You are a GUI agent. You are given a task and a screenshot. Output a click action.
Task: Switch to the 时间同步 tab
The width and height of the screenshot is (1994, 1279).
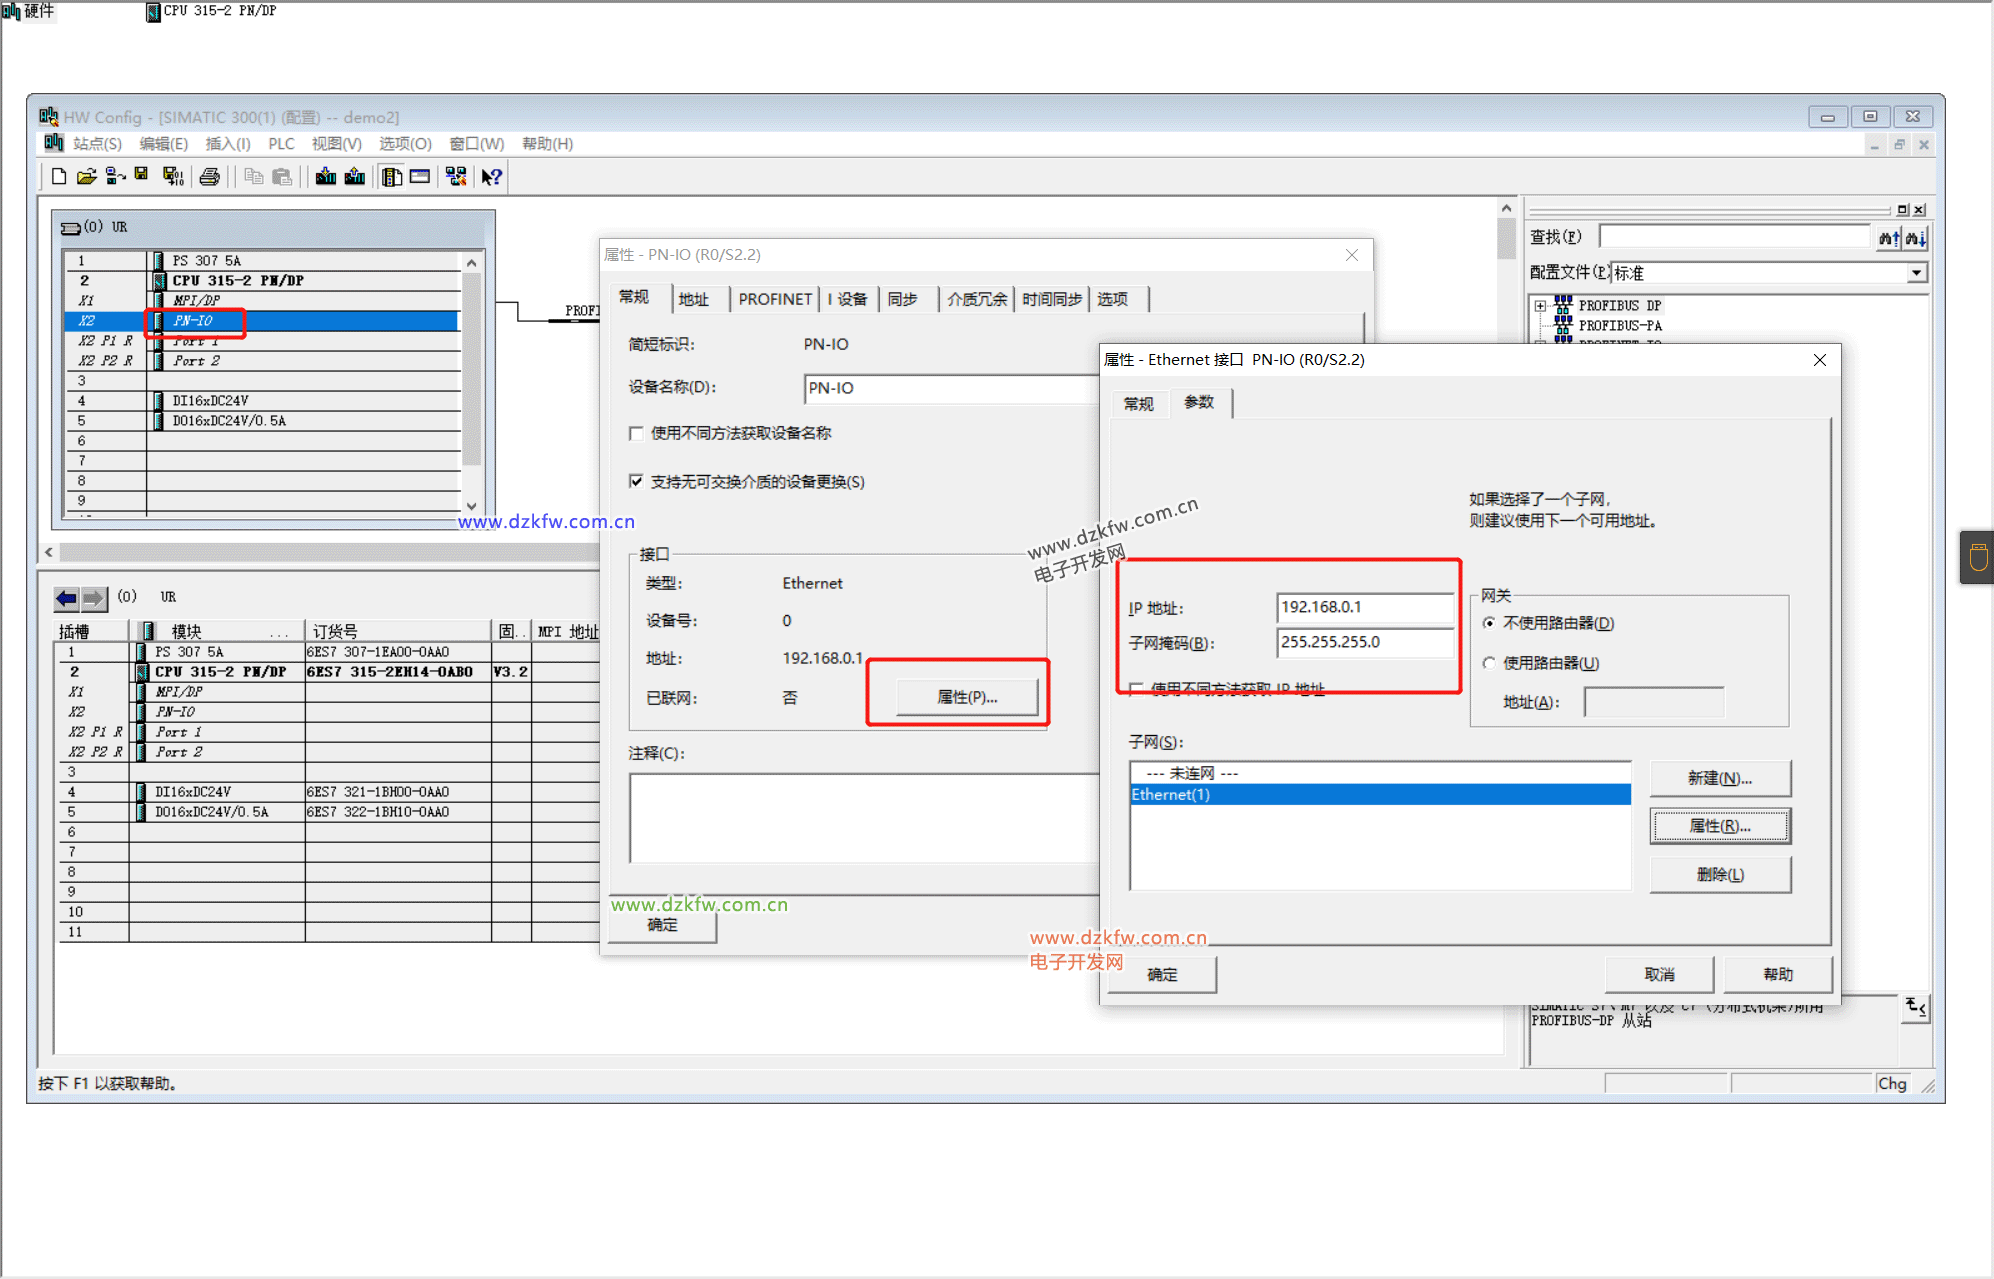(x=1052, y=299)
